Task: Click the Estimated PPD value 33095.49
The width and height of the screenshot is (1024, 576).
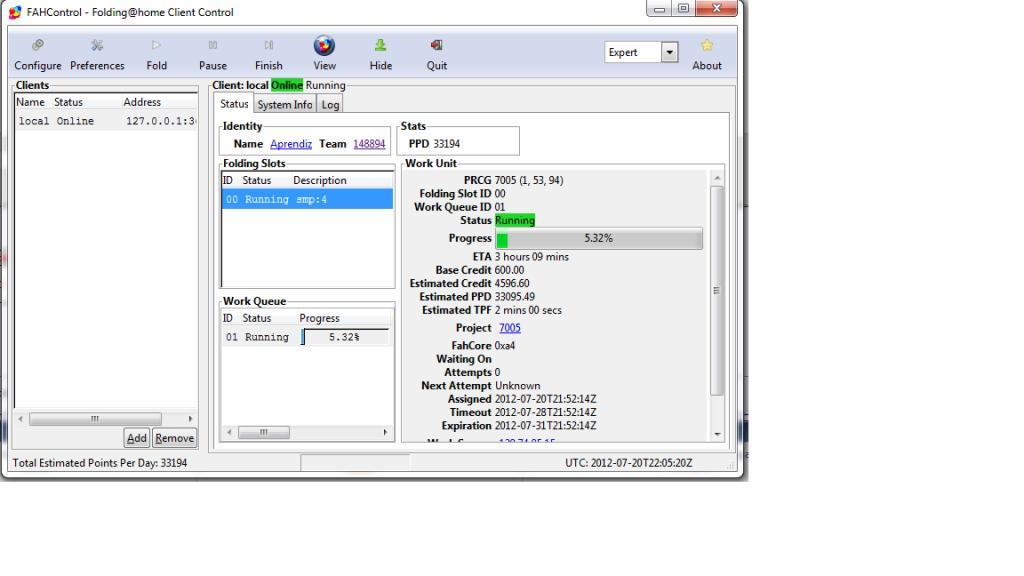Action: click(x=515, y=296)
